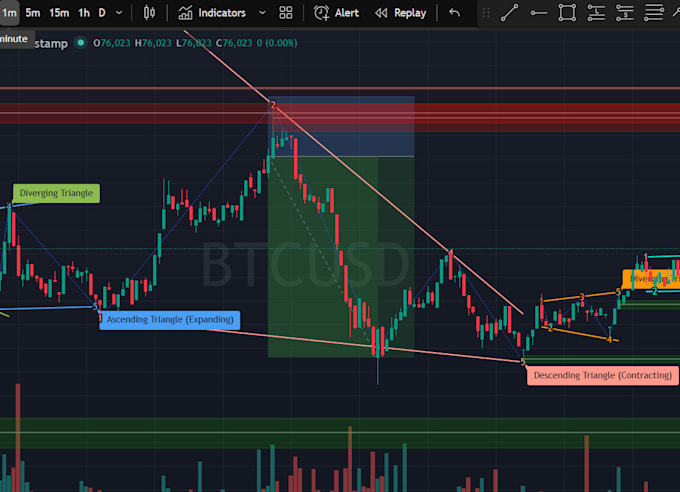The height and width of the screenshot is (492, 680).
Task: Grab the drawing toolbar drag handle
Action: click(486, 13)
